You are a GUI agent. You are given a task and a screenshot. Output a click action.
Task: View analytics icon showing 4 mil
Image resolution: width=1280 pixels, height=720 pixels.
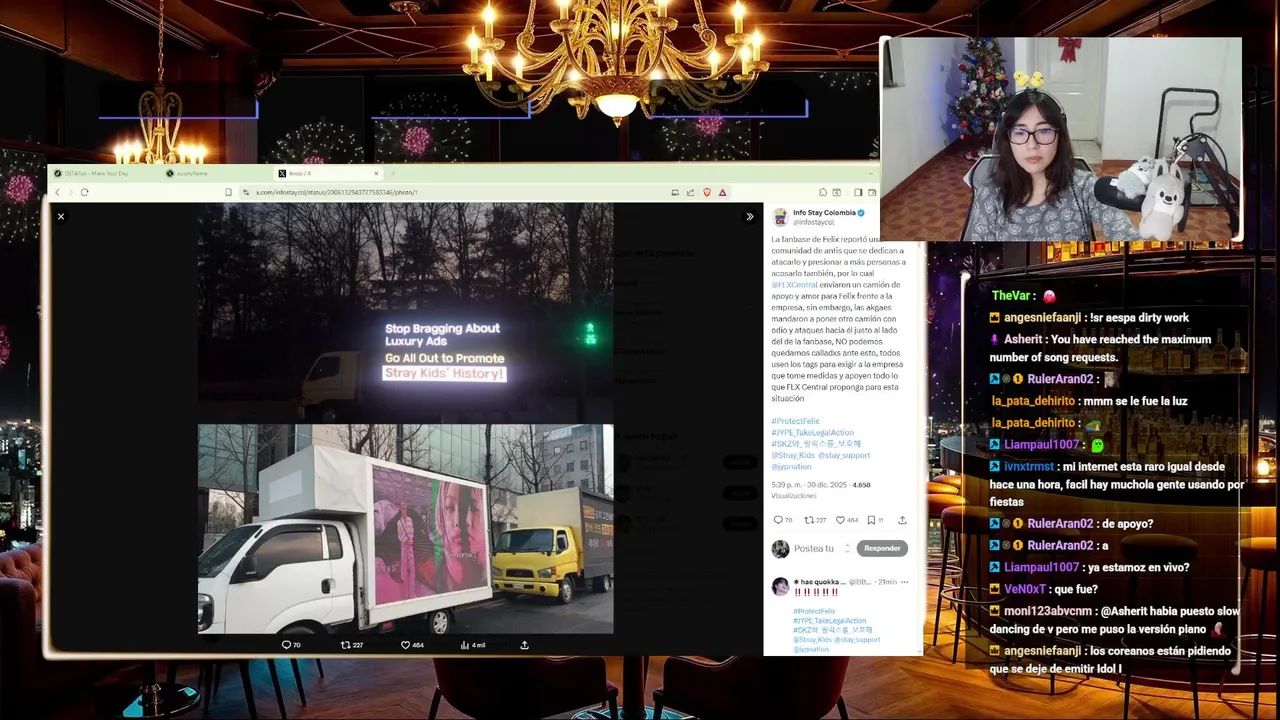coord(472,645)
